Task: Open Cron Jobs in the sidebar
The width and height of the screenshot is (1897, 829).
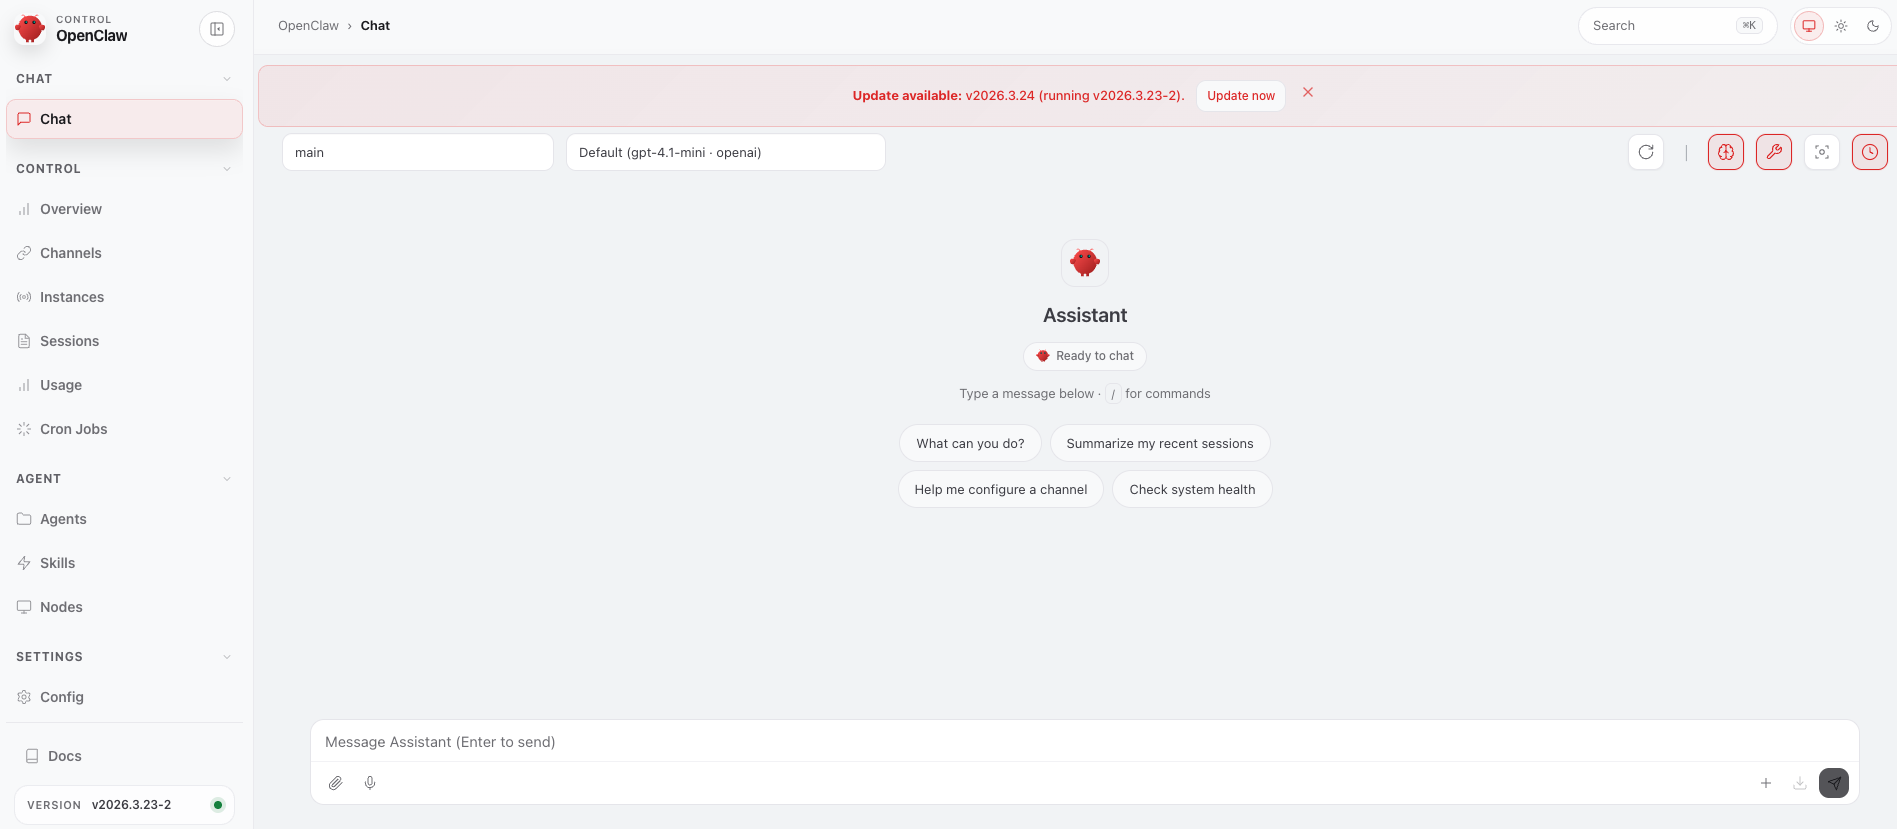Action: [x=73, y=429]
